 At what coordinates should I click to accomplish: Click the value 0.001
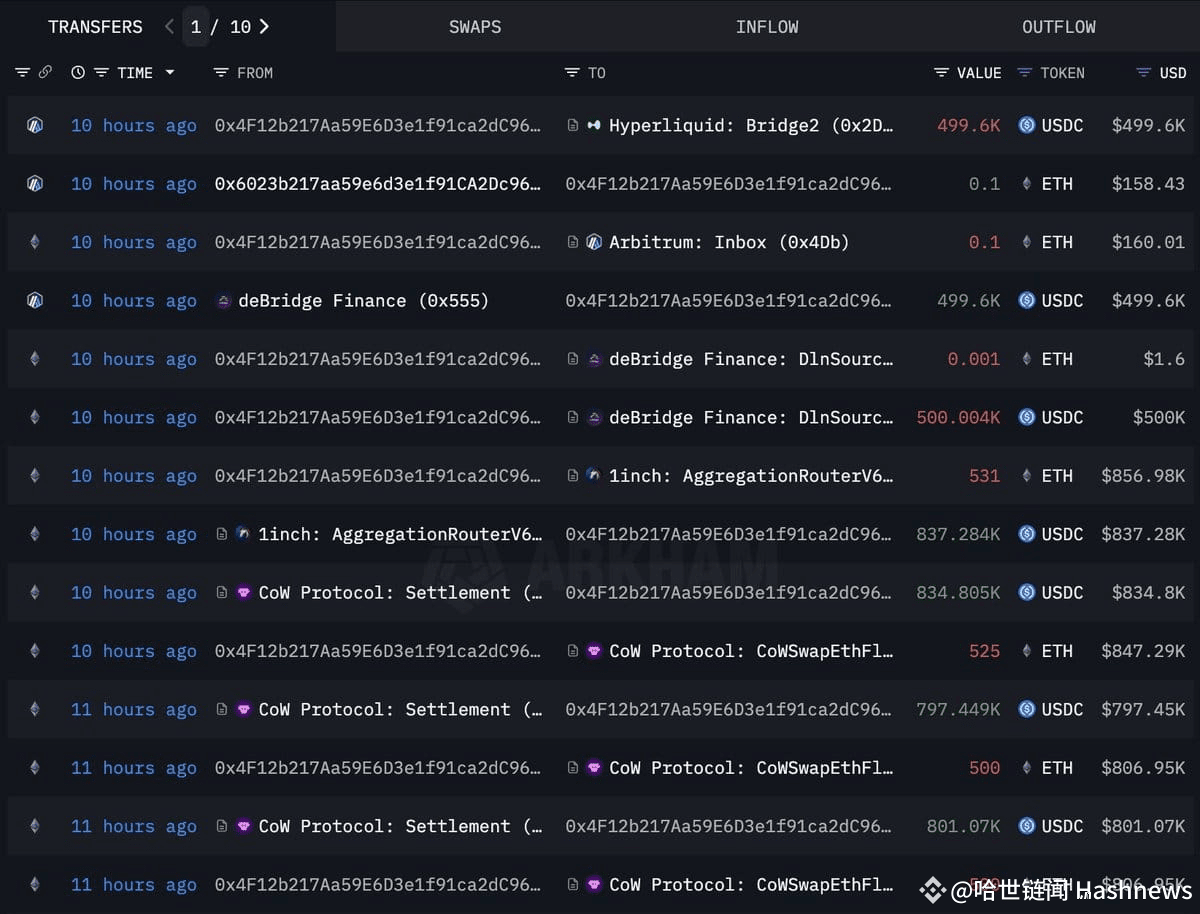974,359
